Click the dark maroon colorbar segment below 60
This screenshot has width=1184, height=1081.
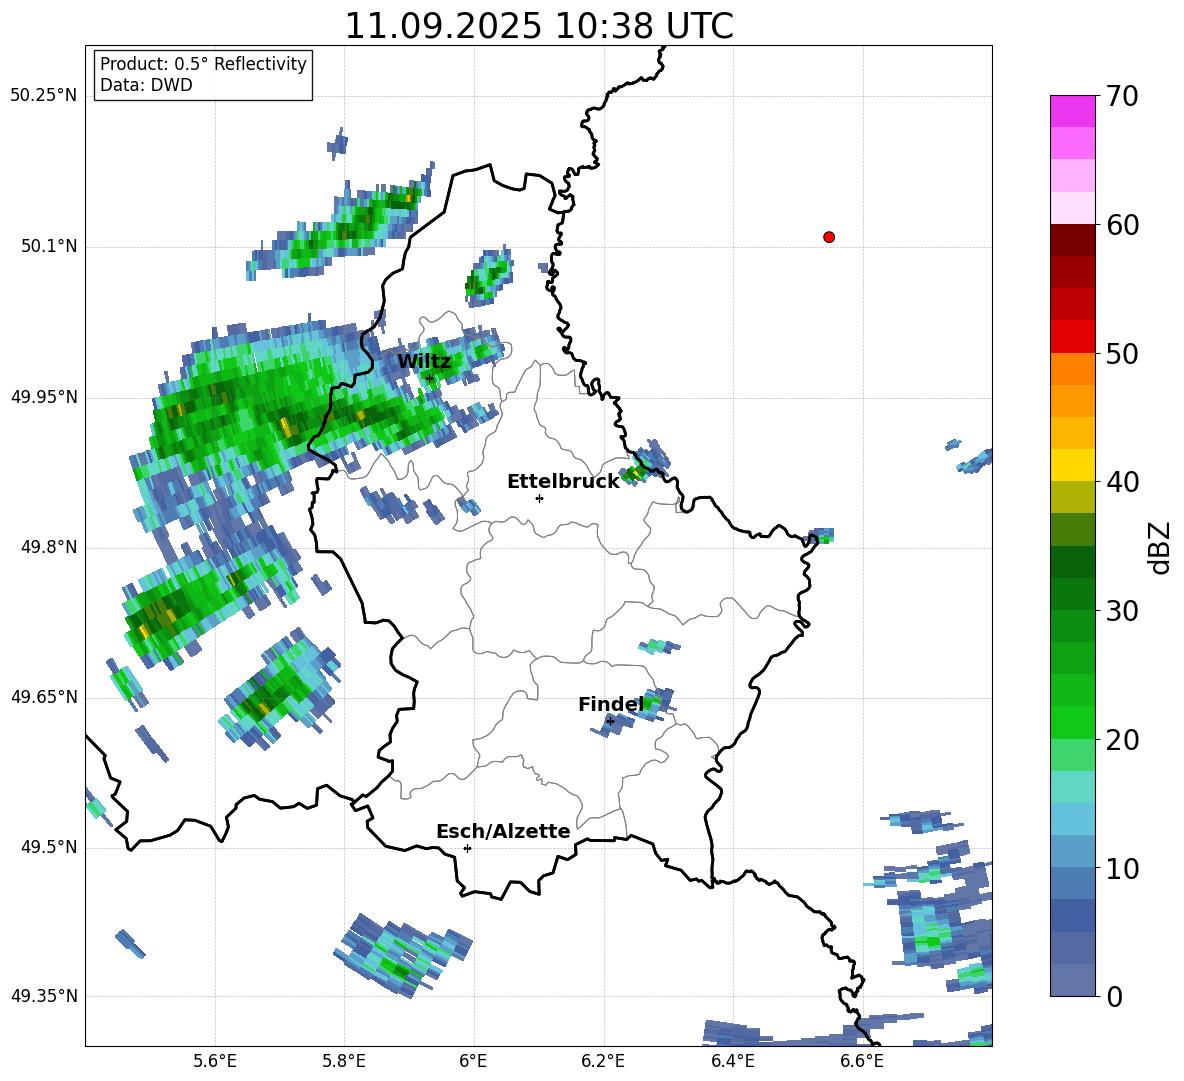tap(1072, 239)
